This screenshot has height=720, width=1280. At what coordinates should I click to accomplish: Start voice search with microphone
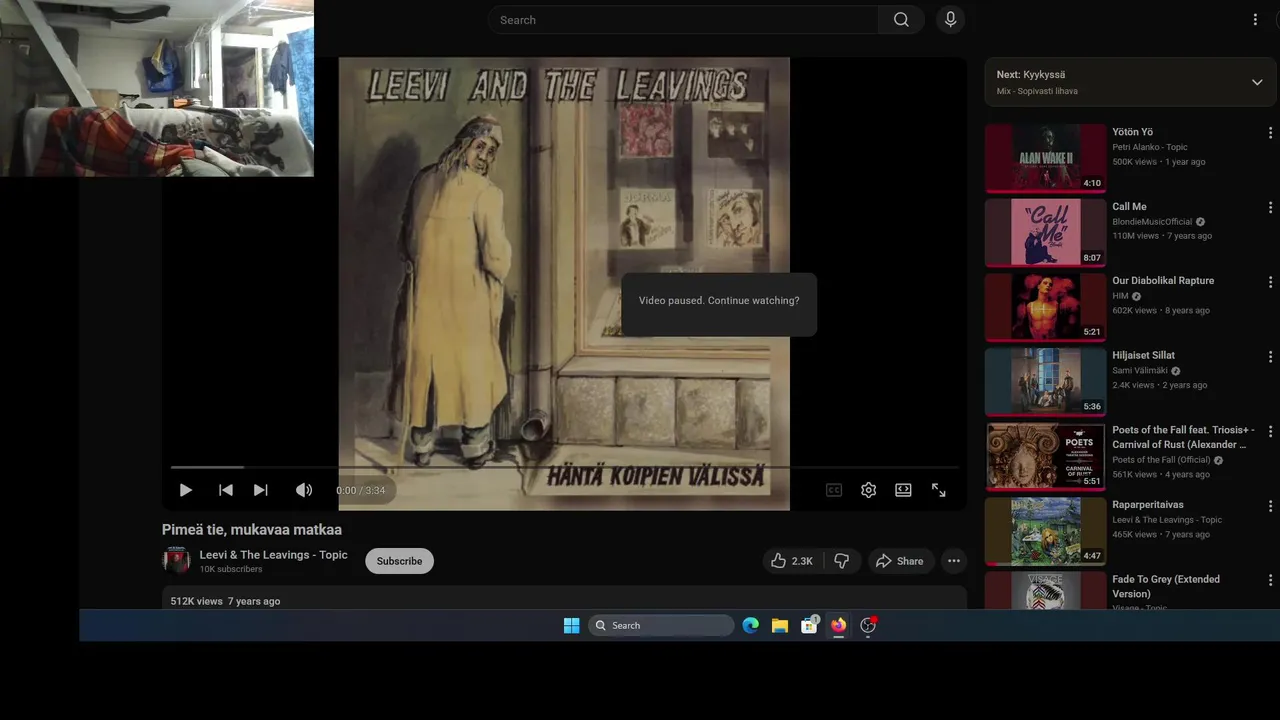[x=950, y=20]
